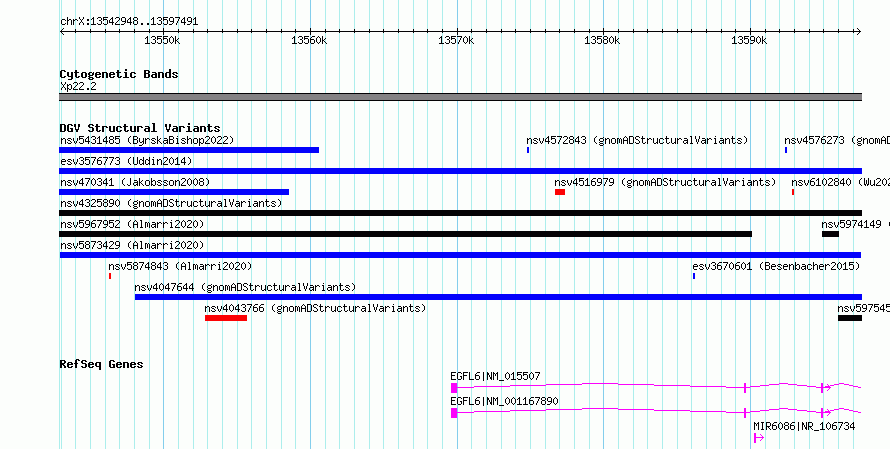Click the DGV Structural Variants track title

[x=140, y=128]
